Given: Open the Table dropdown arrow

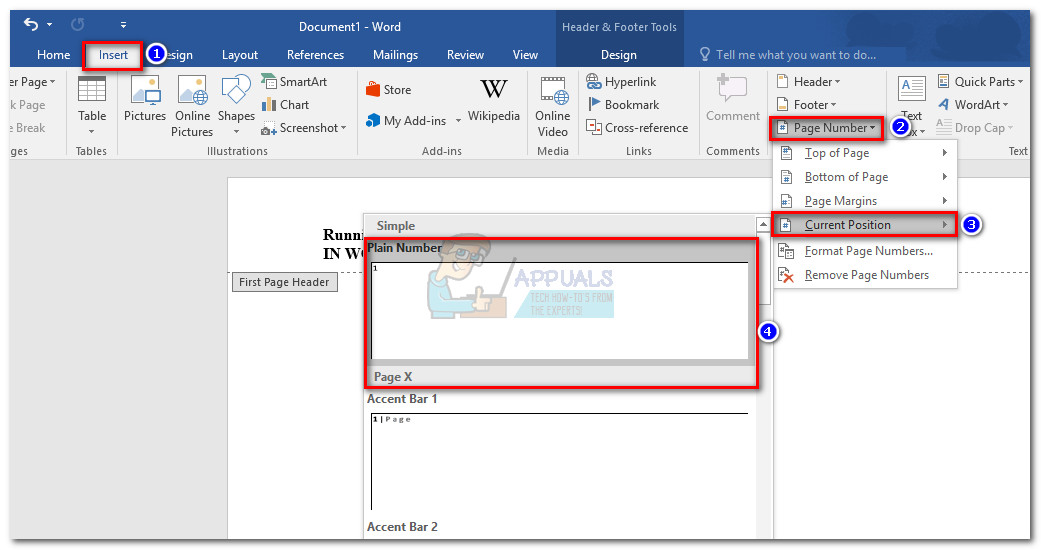Looking at the screenshot, I should coord(92,132).
